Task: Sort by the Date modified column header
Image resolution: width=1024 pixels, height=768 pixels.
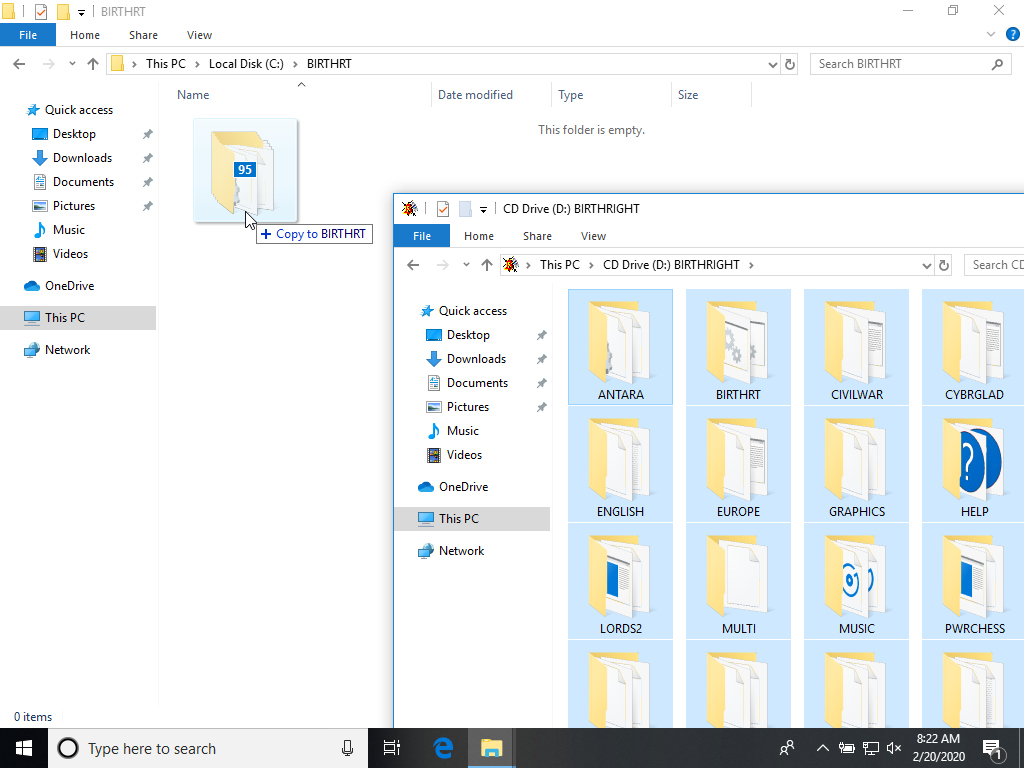Action: click(x=475, y=95)
